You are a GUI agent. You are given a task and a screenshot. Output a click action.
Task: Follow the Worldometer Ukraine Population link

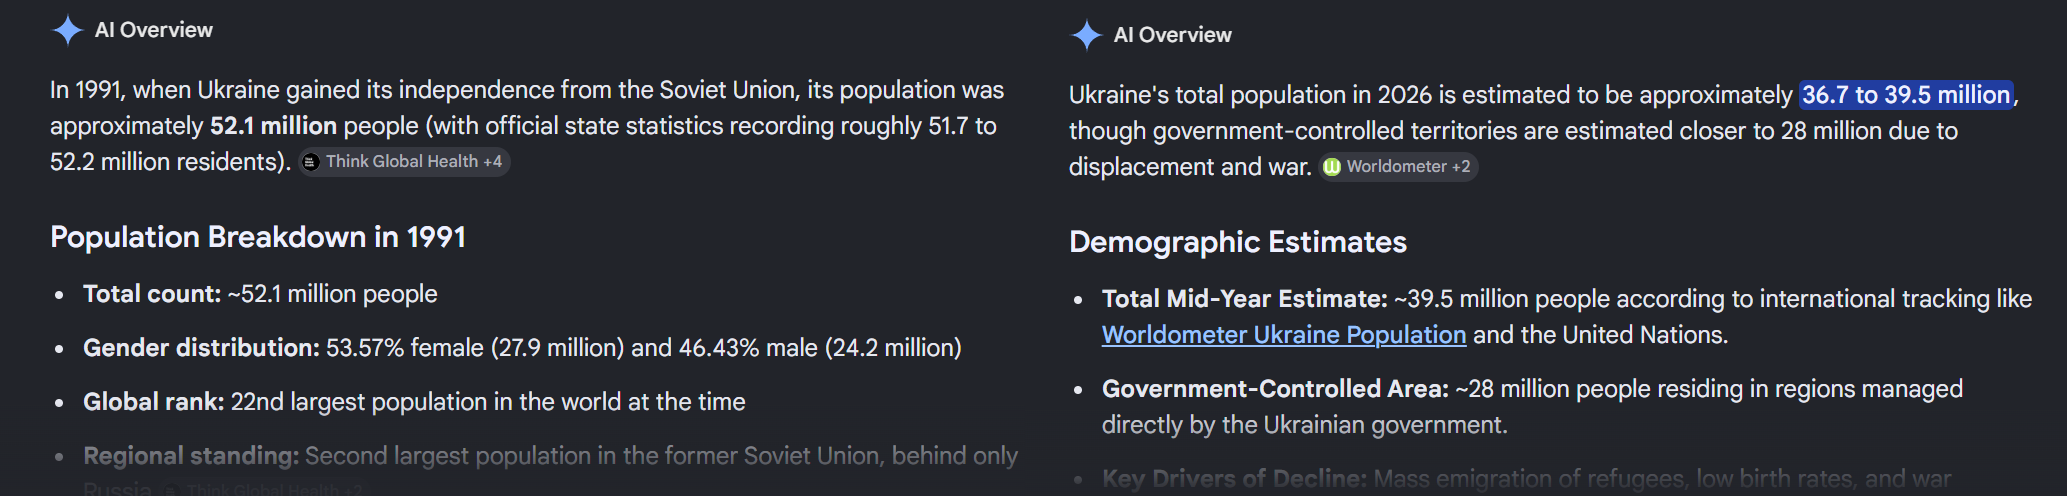1284,335
